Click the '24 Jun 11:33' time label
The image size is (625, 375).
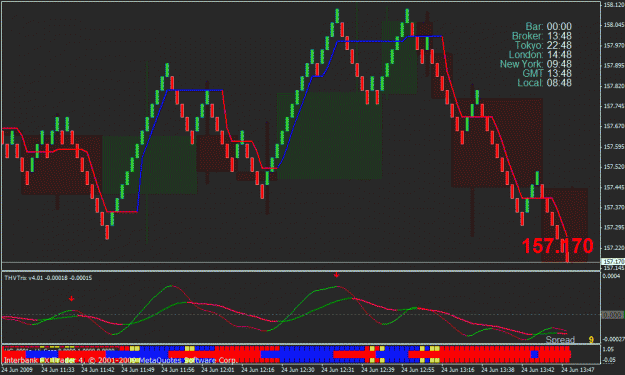(x=58, y=370)
